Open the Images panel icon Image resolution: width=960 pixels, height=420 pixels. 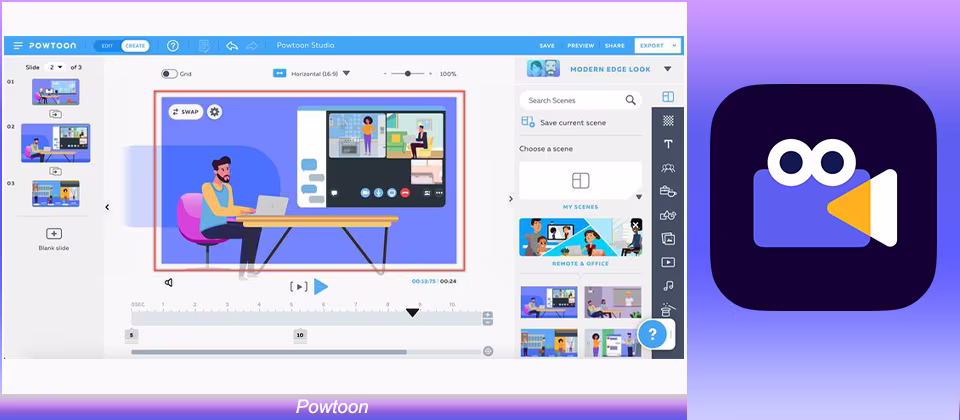click(x=668, y=239)
